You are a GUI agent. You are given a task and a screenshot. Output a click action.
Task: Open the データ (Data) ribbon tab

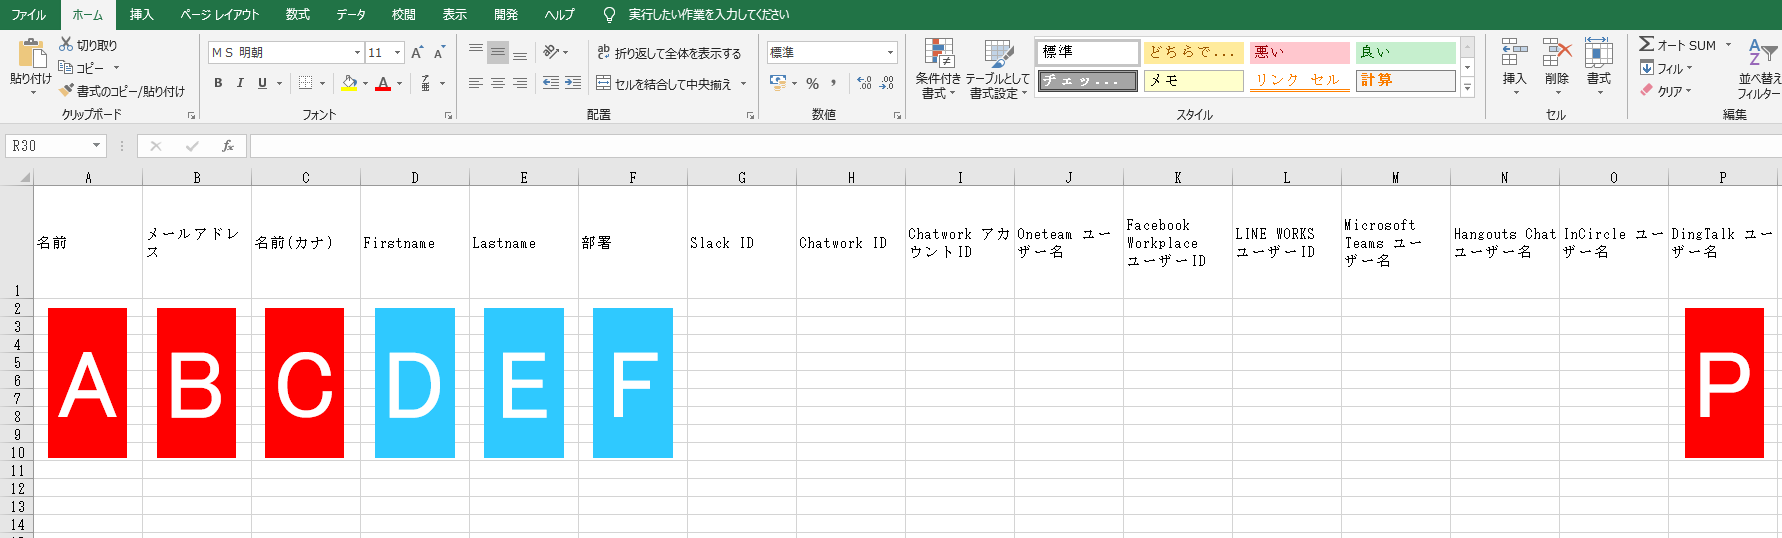click(350, 15)
